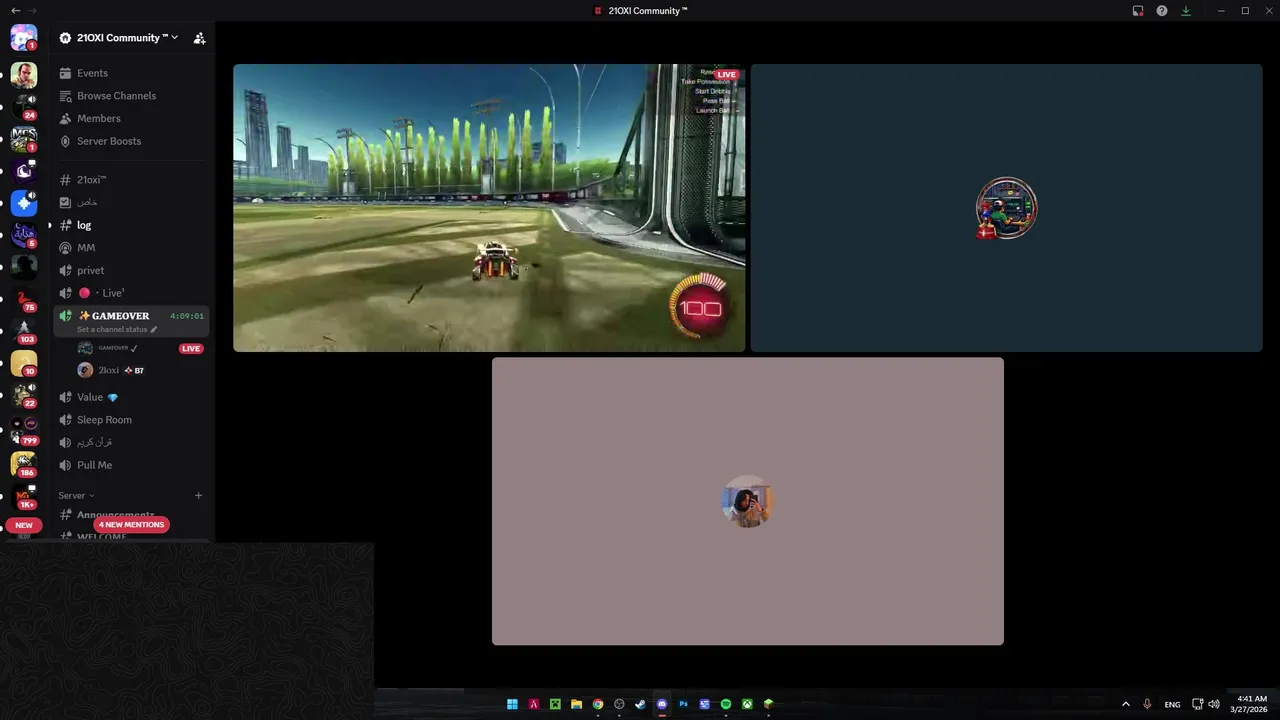Open Spotify from the taskbar
This screenshot has width=1280, height=720.
(726, 704)
